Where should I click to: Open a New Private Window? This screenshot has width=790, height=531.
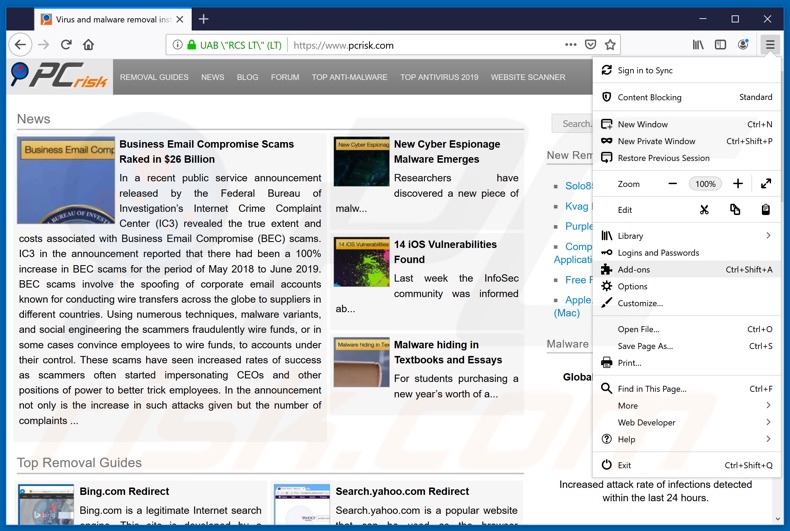(x=687, y=141)
